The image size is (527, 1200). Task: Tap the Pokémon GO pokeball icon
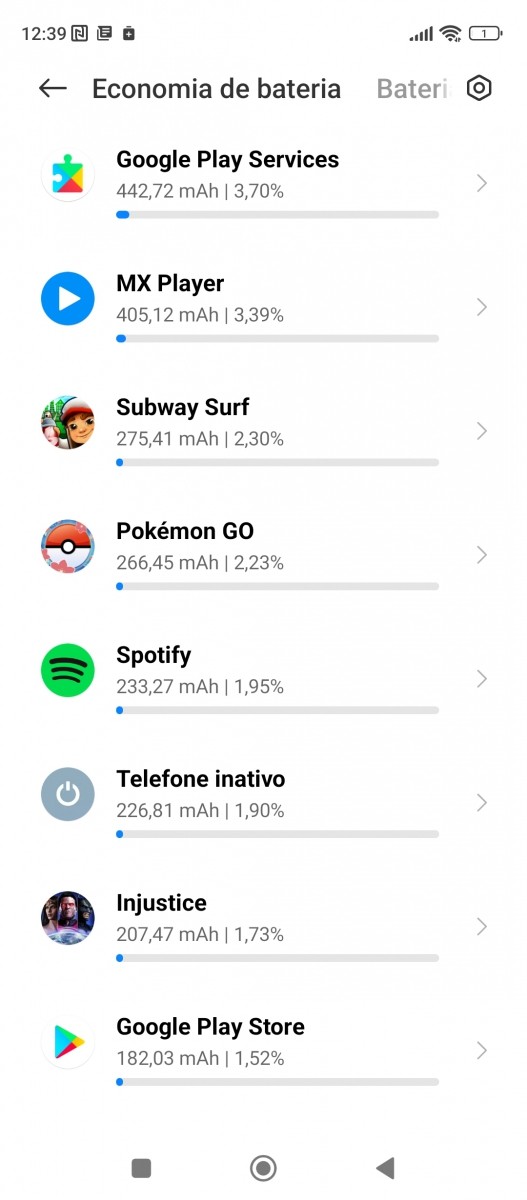(68, 546)
